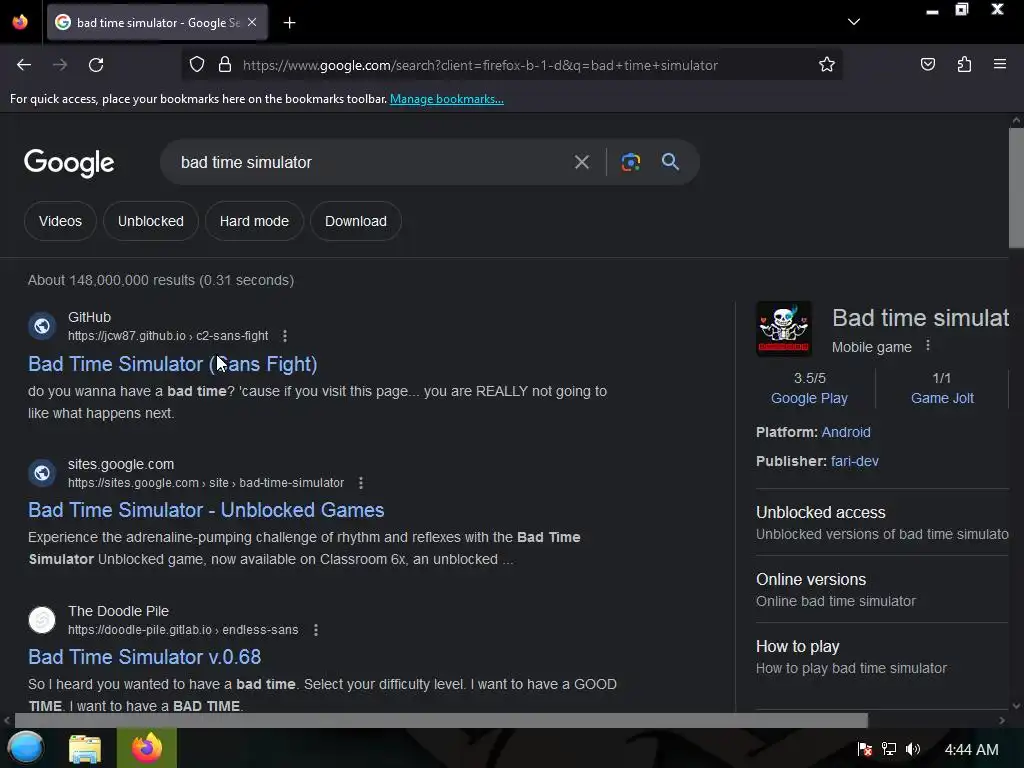The image size is (1024, 768).
Task: Follow the fari-dev publisher link
Action: point(855,461)
